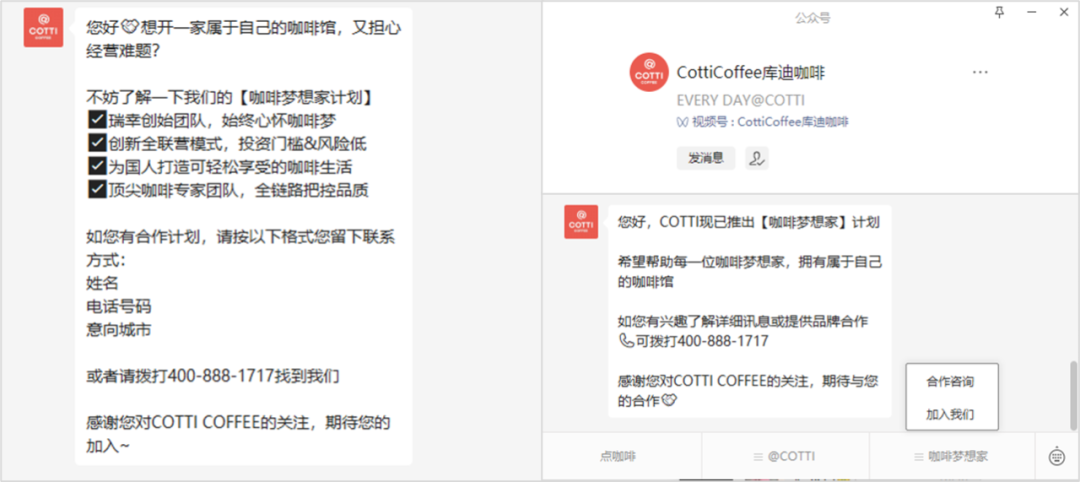Click the COTTI avatar beside left message

pyautogui.click(x=43, y=27)
